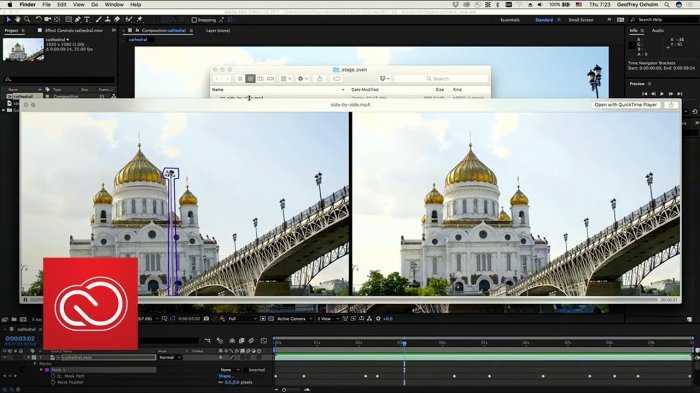The width and height of the screenshot is (700, 393).
Task: Pick the Pen tool
Action: [78, 20]
